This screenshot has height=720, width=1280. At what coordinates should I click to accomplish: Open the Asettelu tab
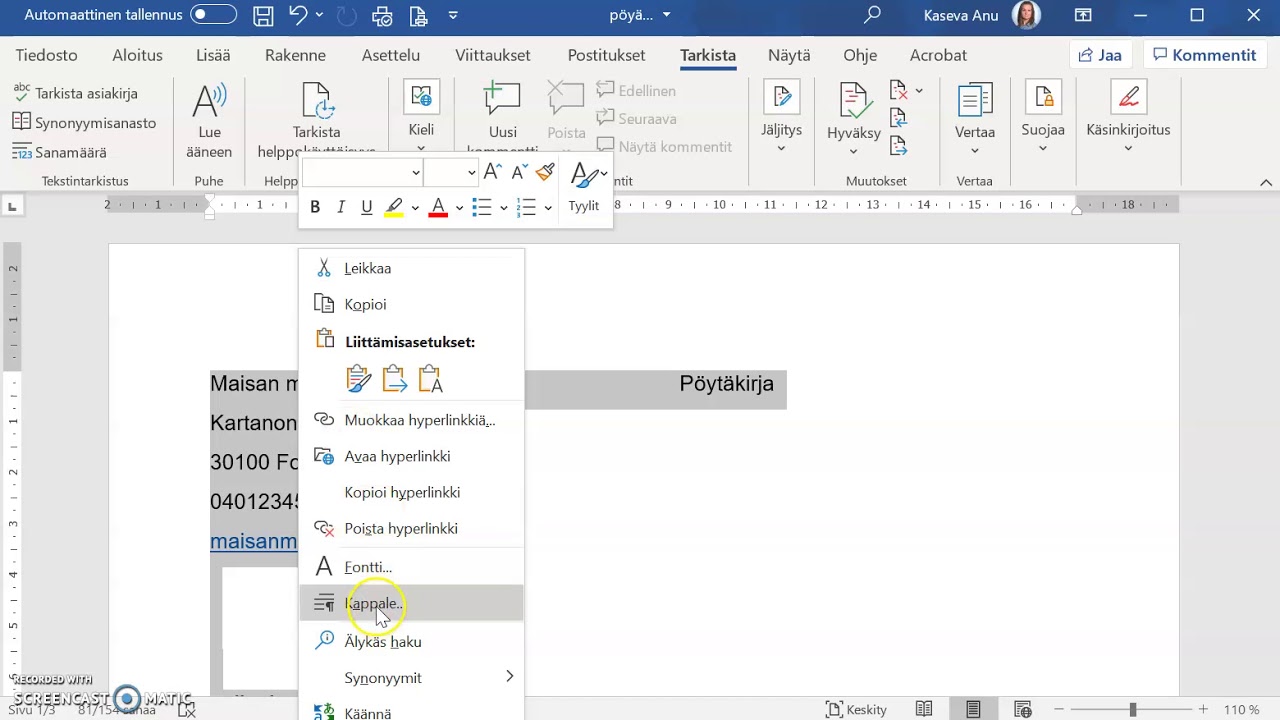click(x=391, y=55)
